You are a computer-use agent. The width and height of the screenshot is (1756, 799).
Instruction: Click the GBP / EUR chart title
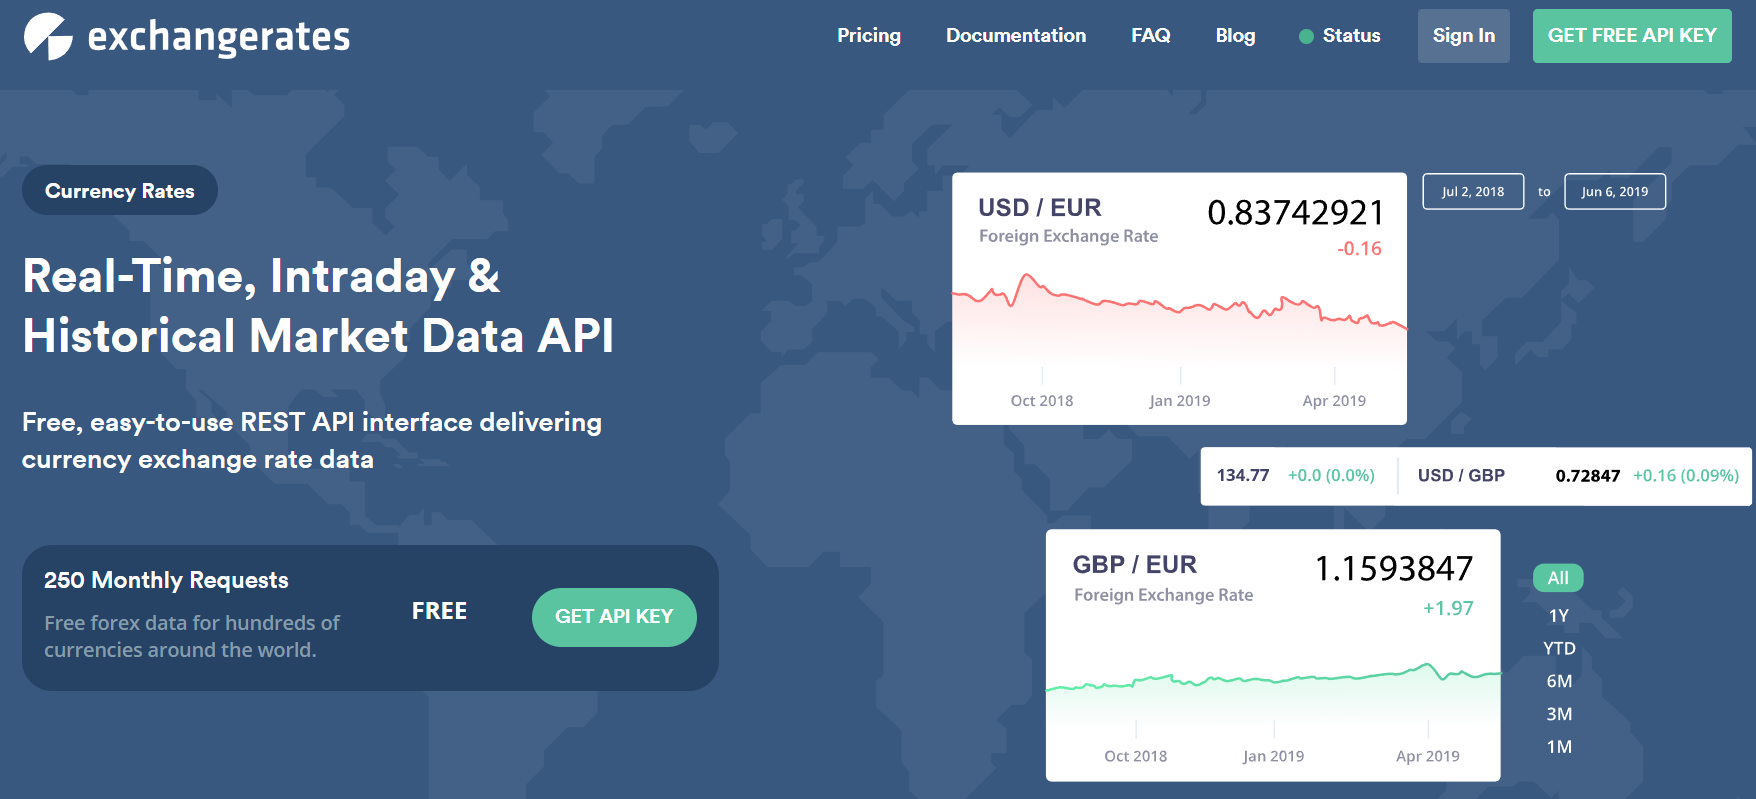click(x=1134, y=564)
